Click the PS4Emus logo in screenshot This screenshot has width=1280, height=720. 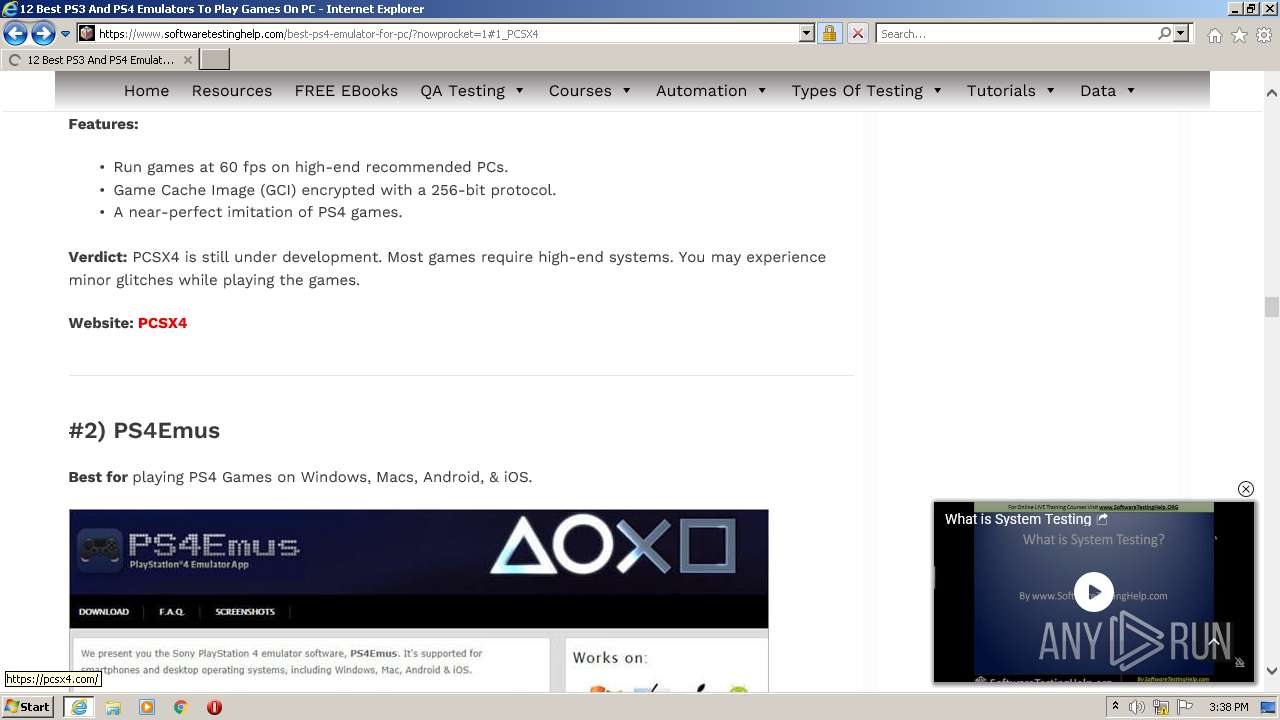pos(188,549)
